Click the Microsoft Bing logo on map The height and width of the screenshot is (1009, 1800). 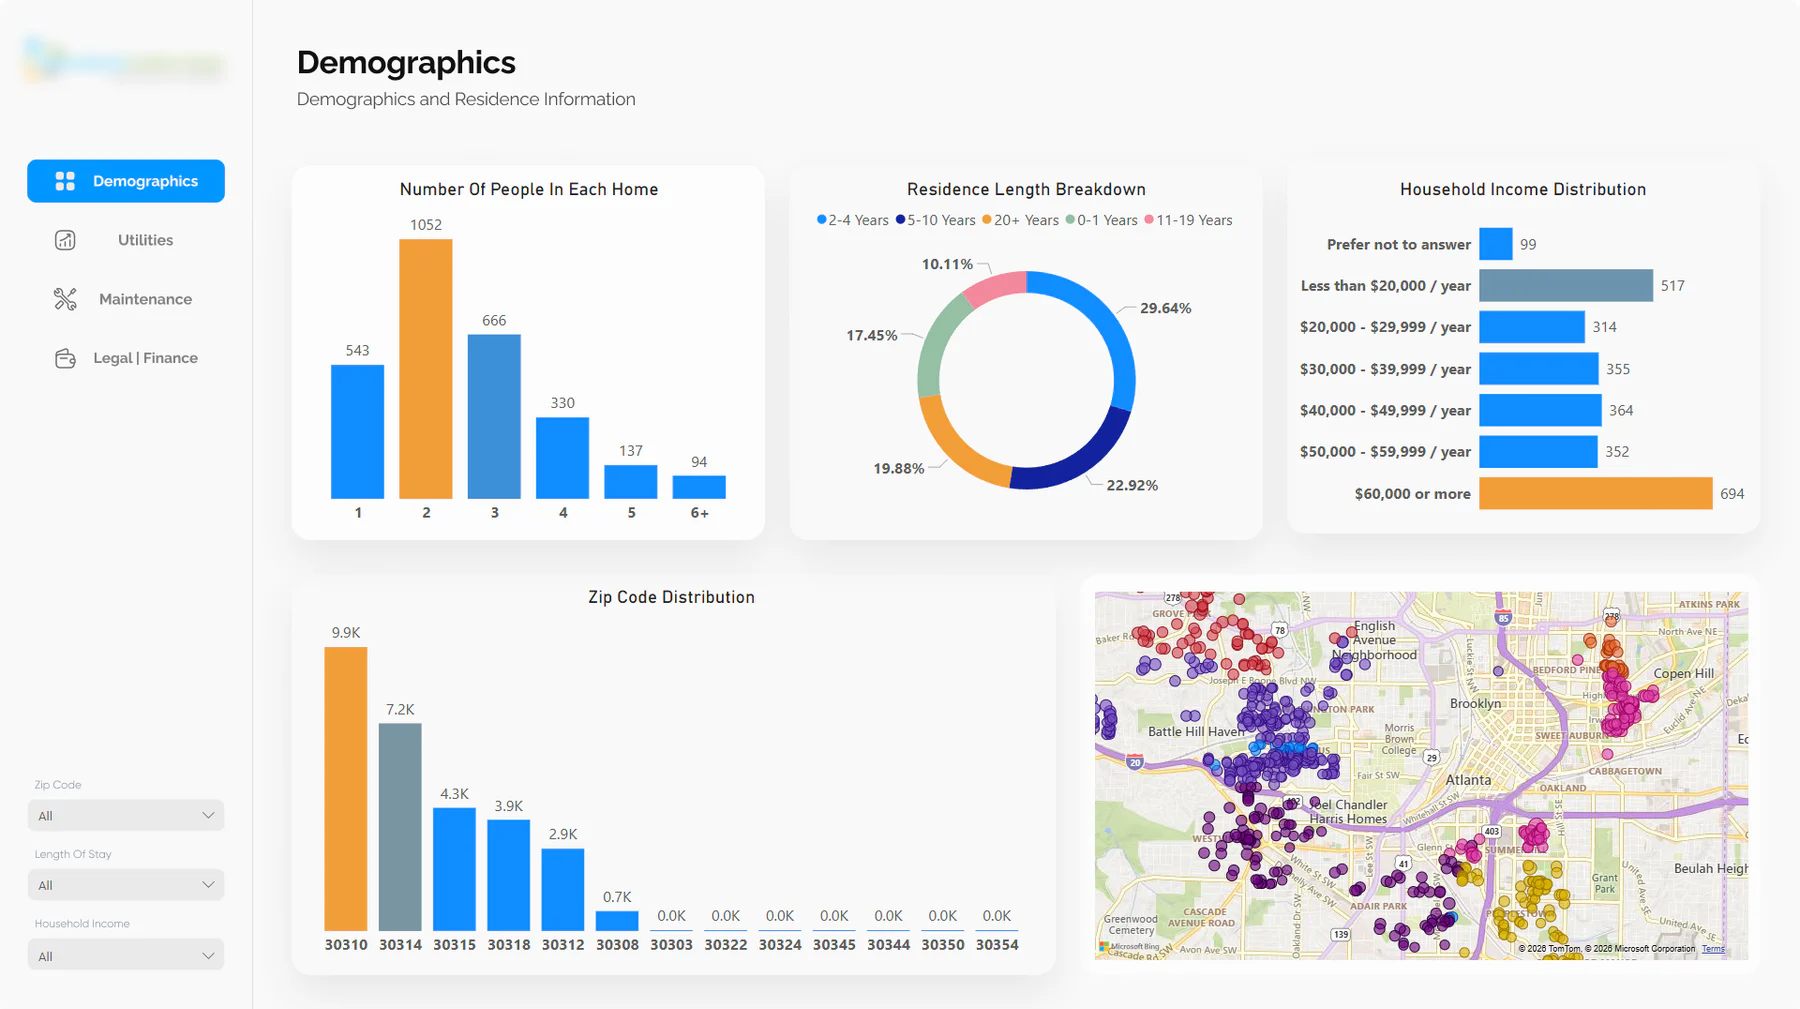(1129, 946)
